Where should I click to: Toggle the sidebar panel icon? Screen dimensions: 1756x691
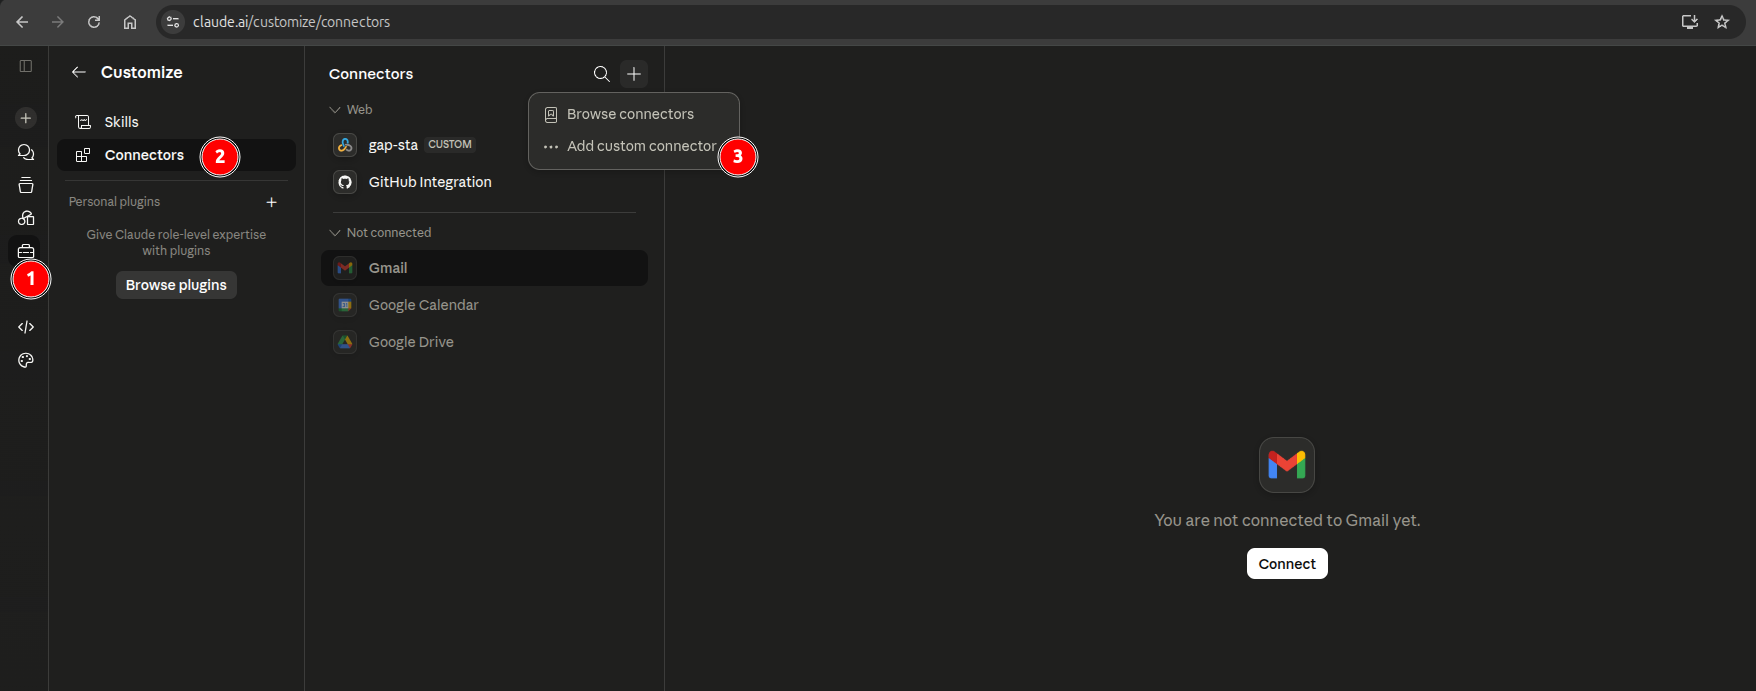pos(26,66)
